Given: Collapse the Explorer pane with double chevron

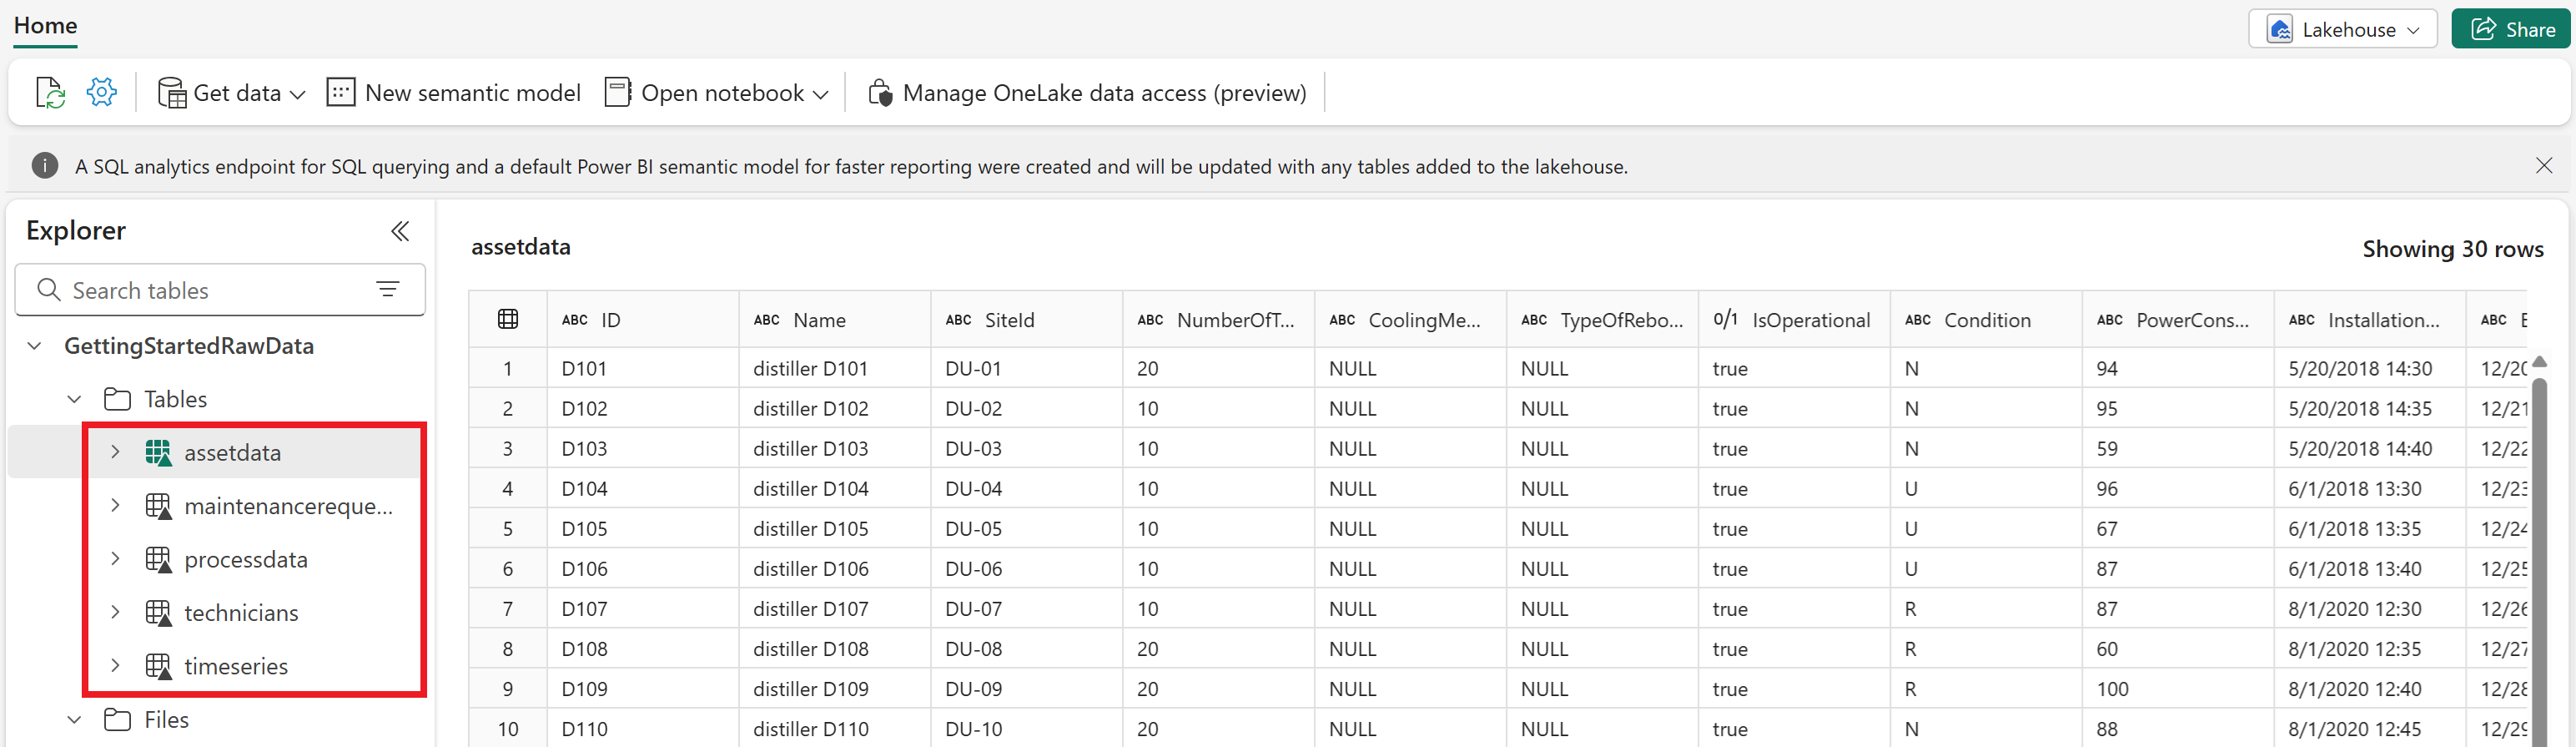Looking at the screenshot, I should [400, 231].
